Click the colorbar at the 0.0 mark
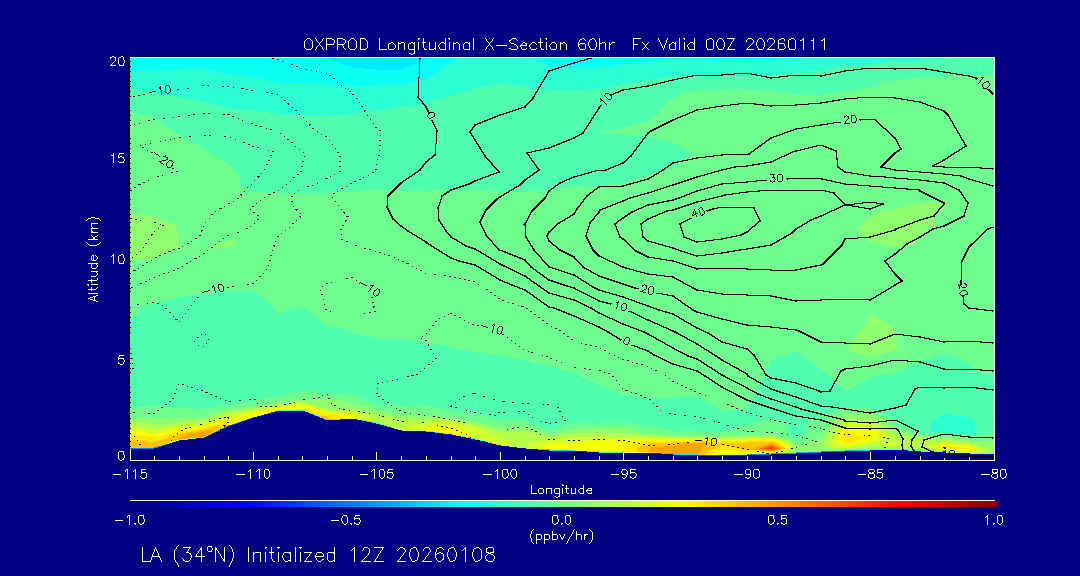Viewport: 1080px width, 576px height. click(x=562, y=503)
